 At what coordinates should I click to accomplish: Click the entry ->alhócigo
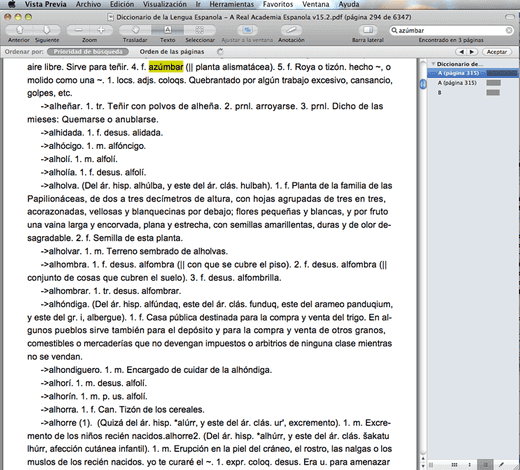tap(62, 146)
